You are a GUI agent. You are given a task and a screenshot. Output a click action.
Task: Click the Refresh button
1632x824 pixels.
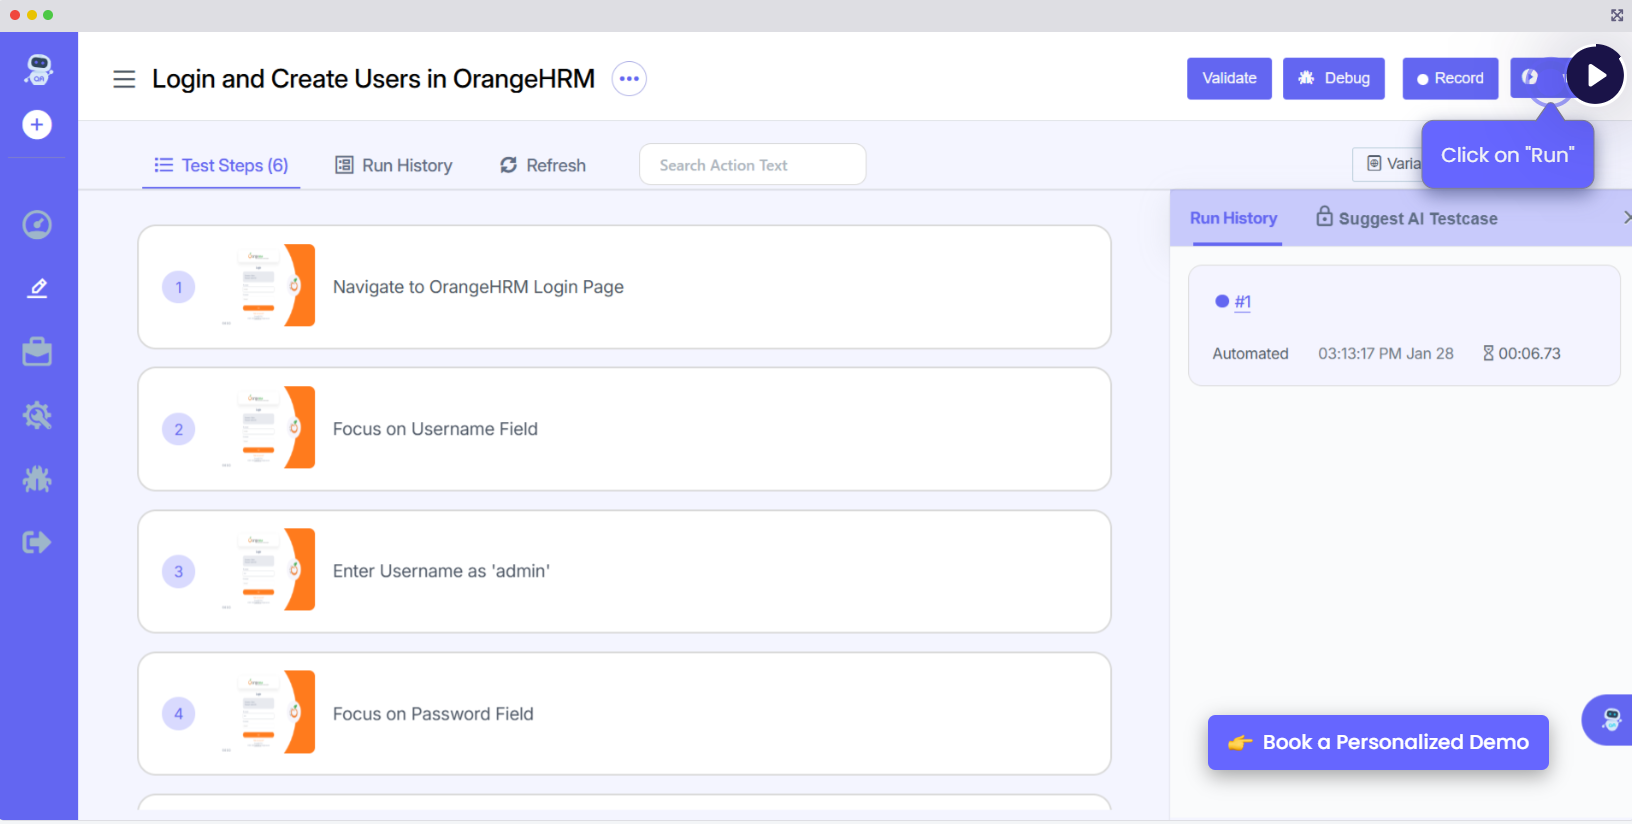click(543, 166)
